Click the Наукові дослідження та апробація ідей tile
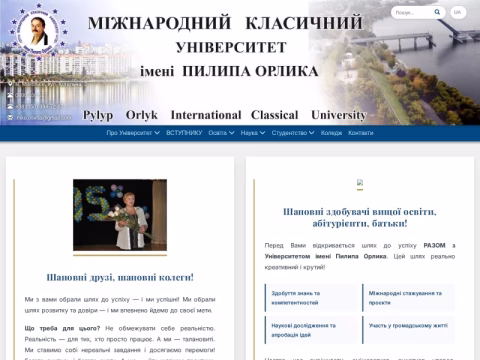This screenshot has width=480, height=360. pyautogui.click(x=311, y=330)
